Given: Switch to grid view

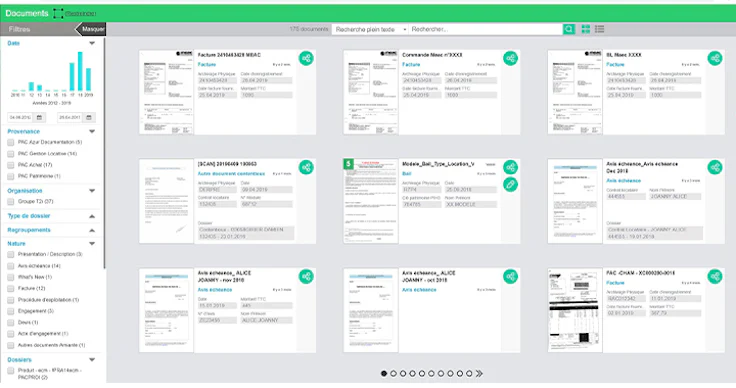Looking at the screenshot, I should pos(586,29).
